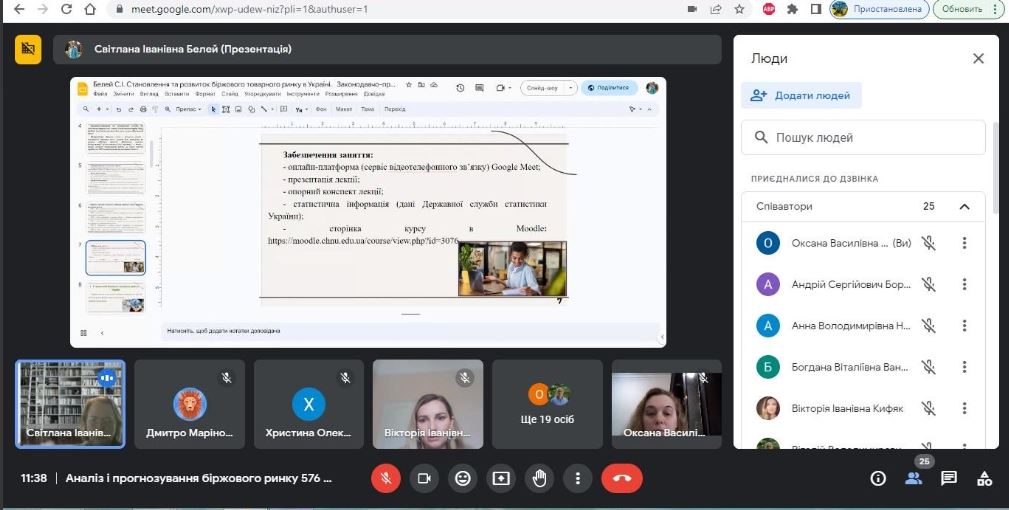Mute Анна Володимирівна's microphone

pyautogui.click(x=928, y=325)
